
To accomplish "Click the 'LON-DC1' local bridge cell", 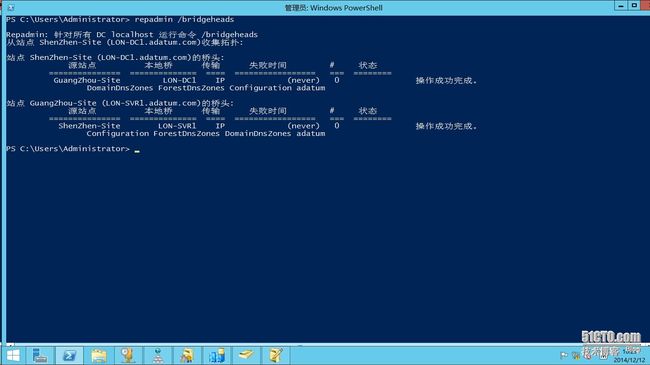I will click(179, 80).
